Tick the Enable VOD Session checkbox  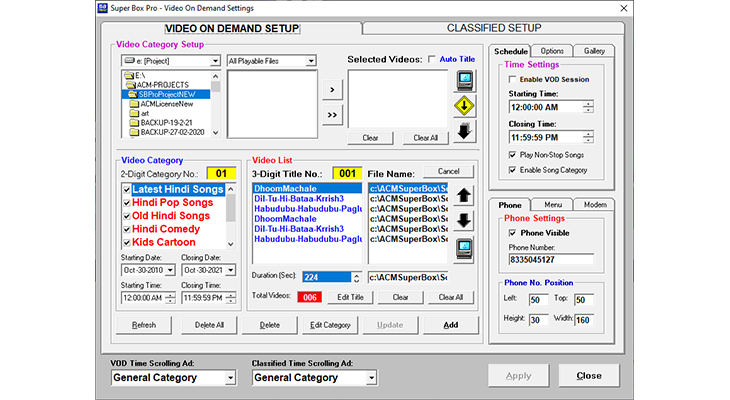click(514, 79)
